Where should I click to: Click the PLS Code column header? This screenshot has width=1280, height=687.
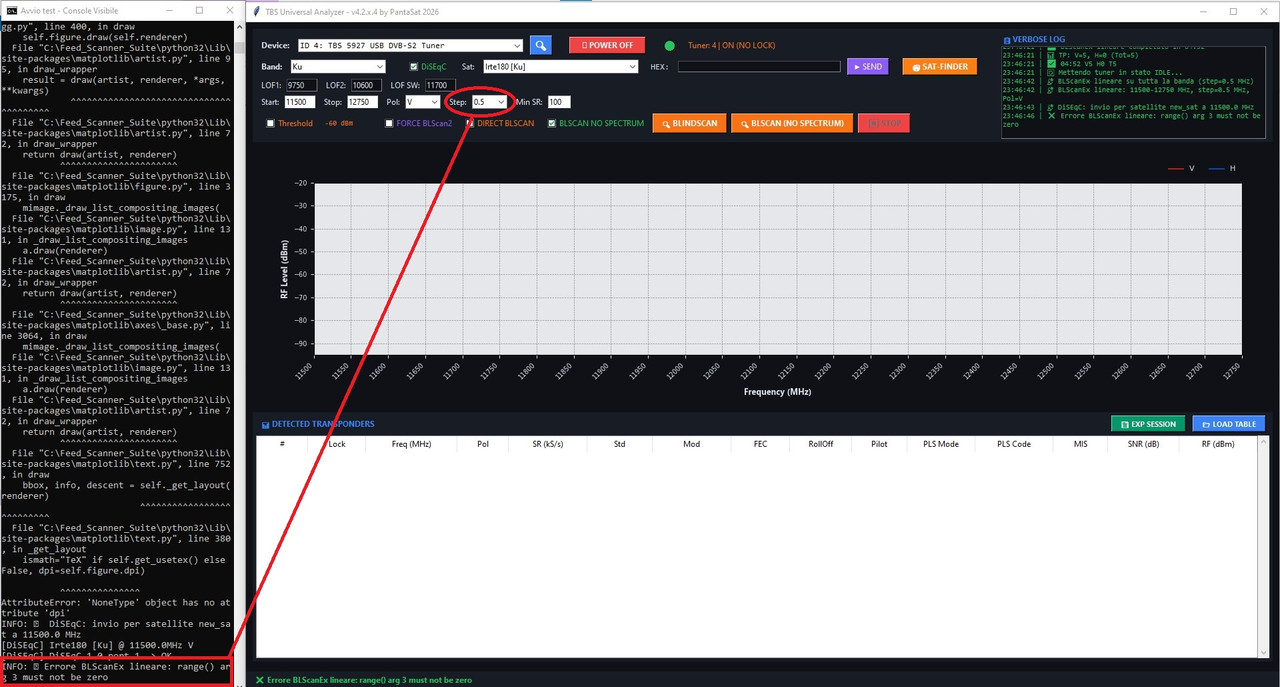1014,444
